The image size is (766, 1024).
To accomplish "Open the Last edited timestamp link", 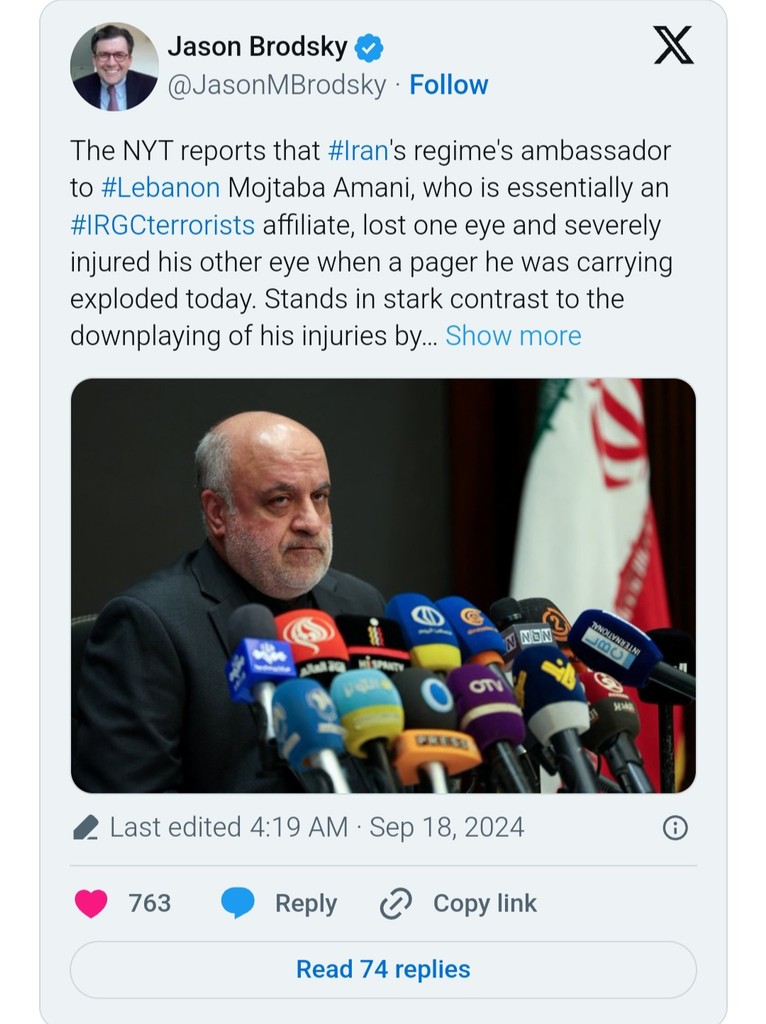I will coord(316,827).
